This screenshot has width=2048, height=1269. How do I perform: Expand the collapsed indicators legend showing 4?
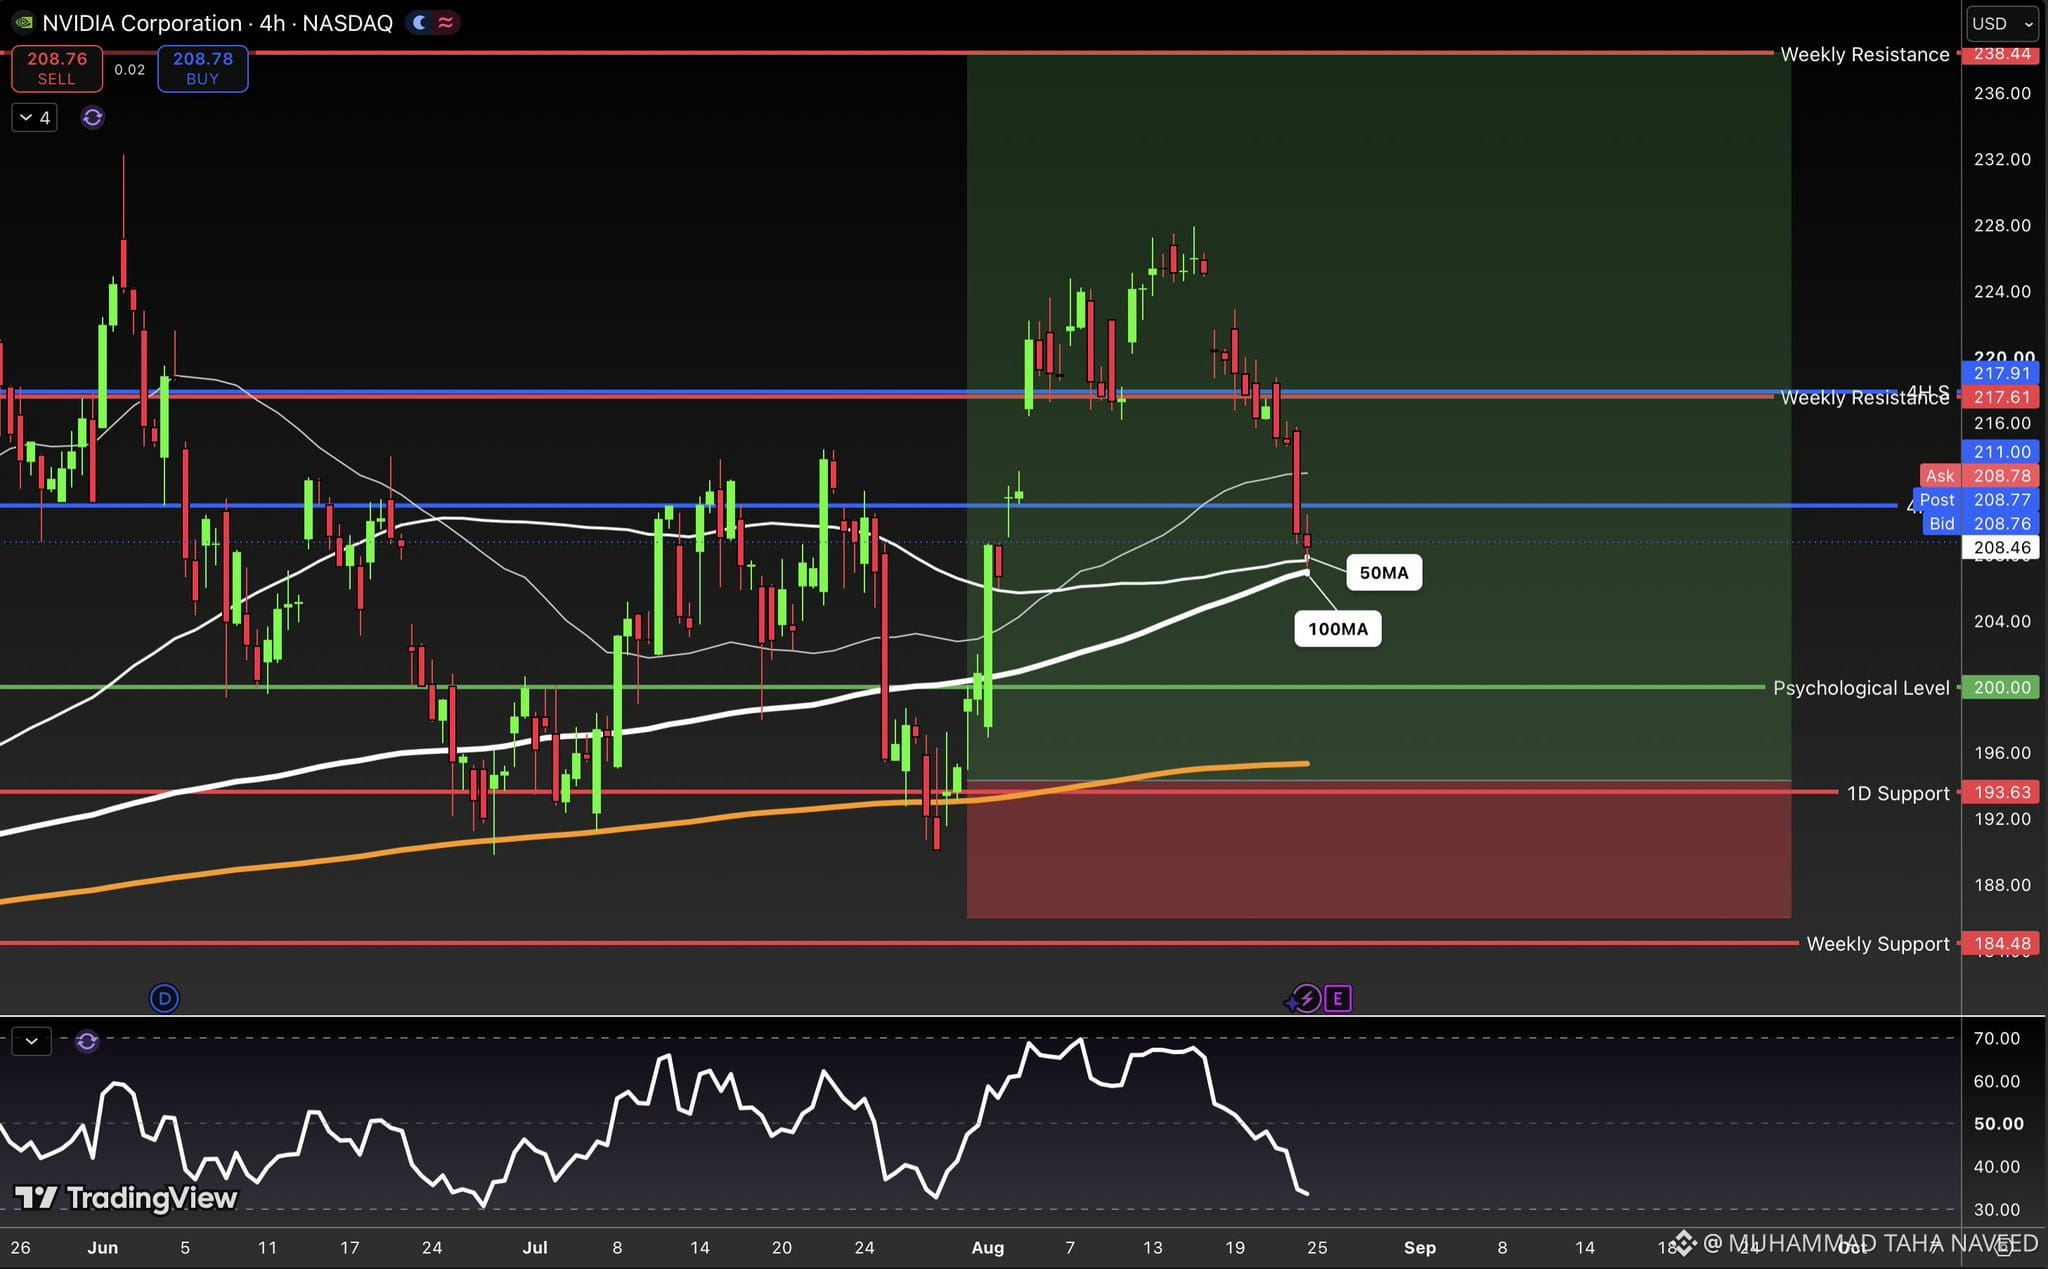click(x=35, y=118)
